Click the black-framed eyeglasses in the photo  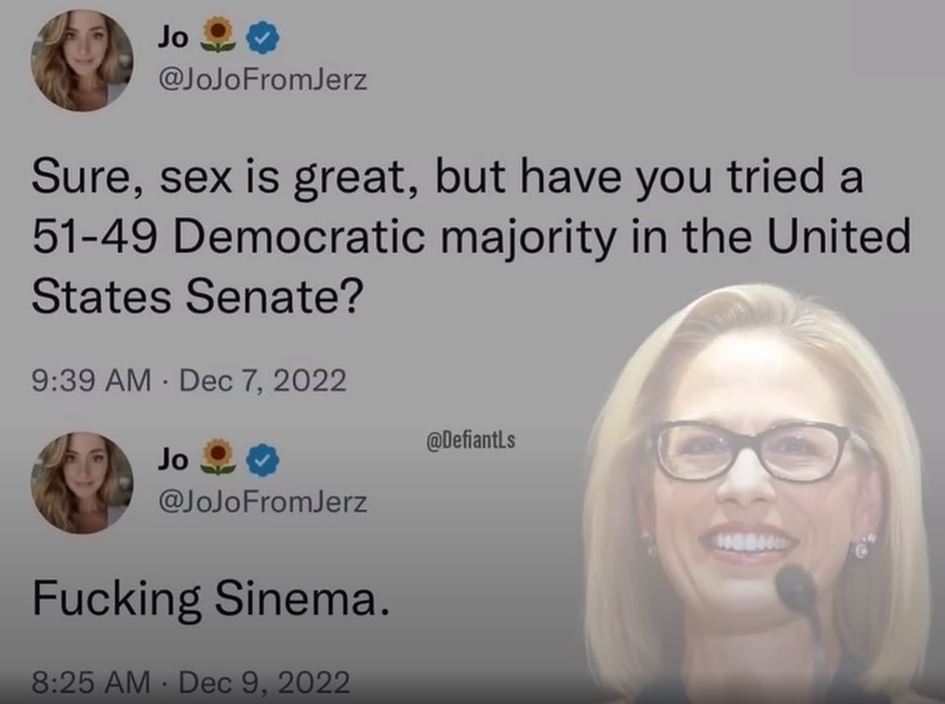(762, 452)
